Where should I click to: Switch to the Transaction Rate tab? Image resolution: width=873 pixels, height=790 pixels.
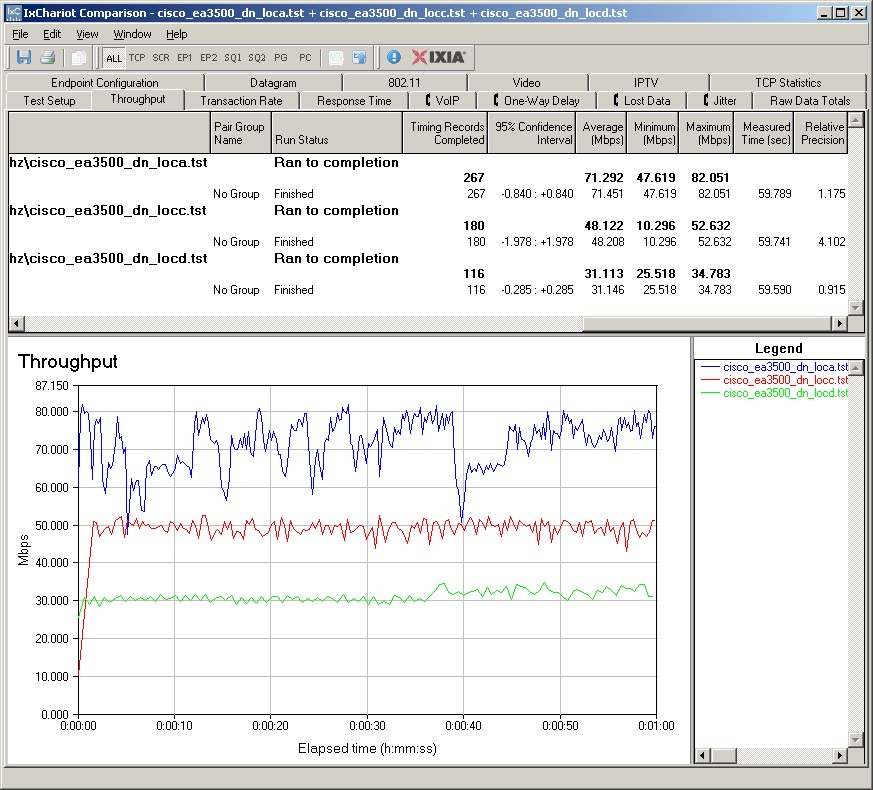(241, 101)
